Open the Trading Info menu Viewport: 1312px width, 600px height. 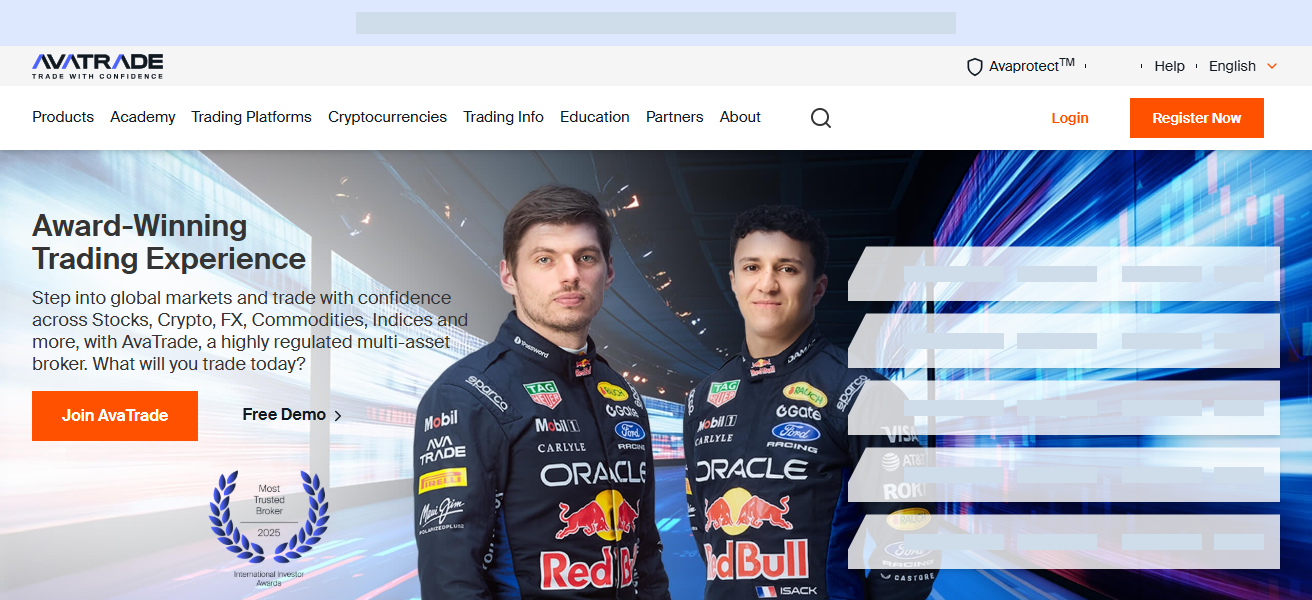pyautogui.click(x=503, y=117)
